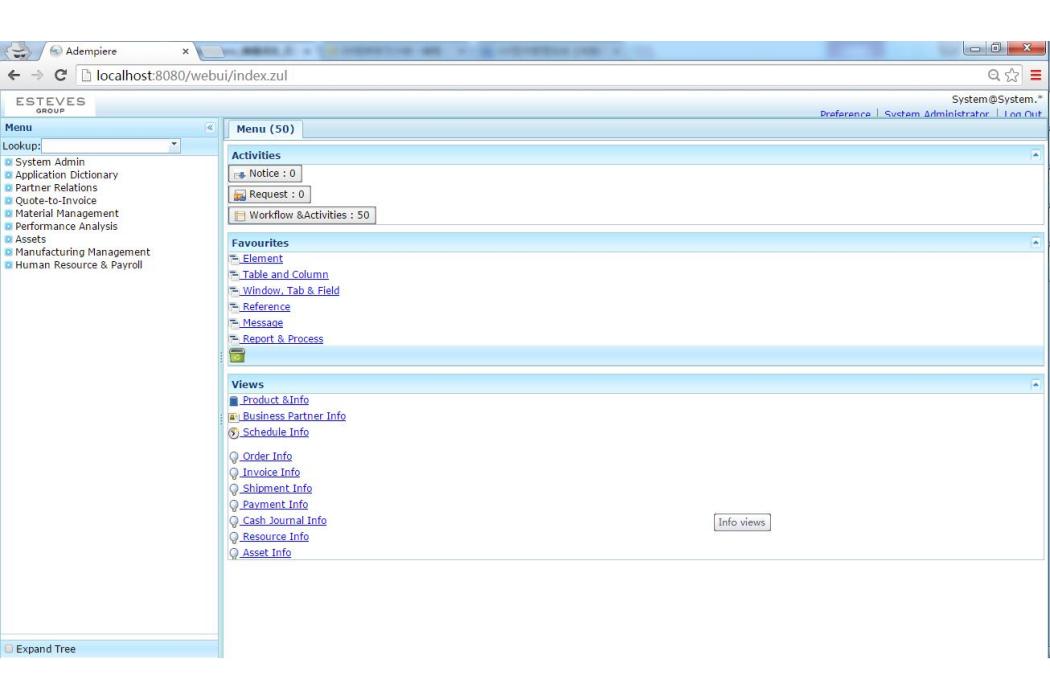Viewport: 1050px width, 700px height.
Task: Click the browser address bar URL
Action: [192, 75]
